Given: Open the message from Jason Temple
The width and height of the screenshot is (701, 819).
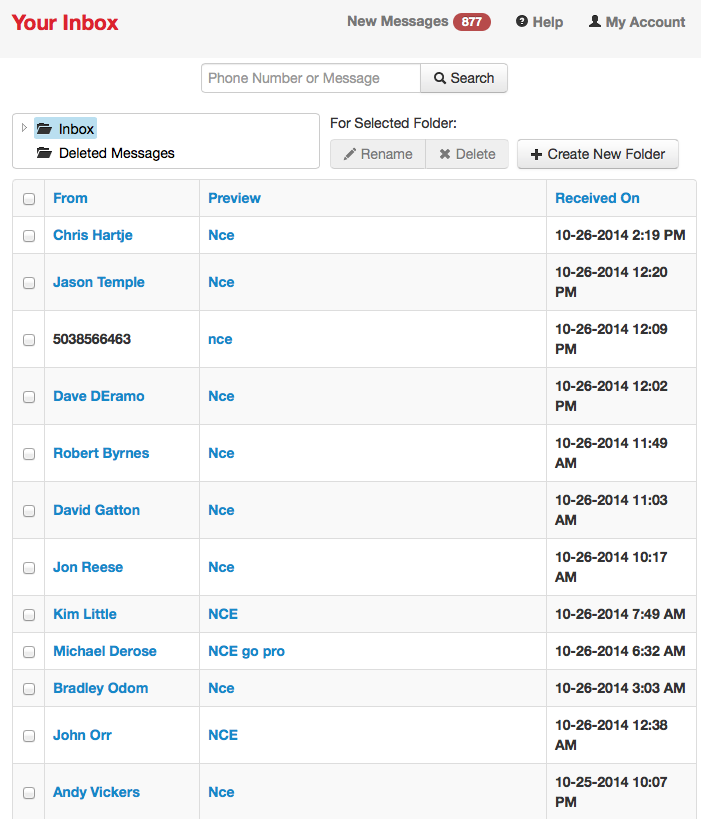Looking at the screenshot, I should (x=99, y=282).
